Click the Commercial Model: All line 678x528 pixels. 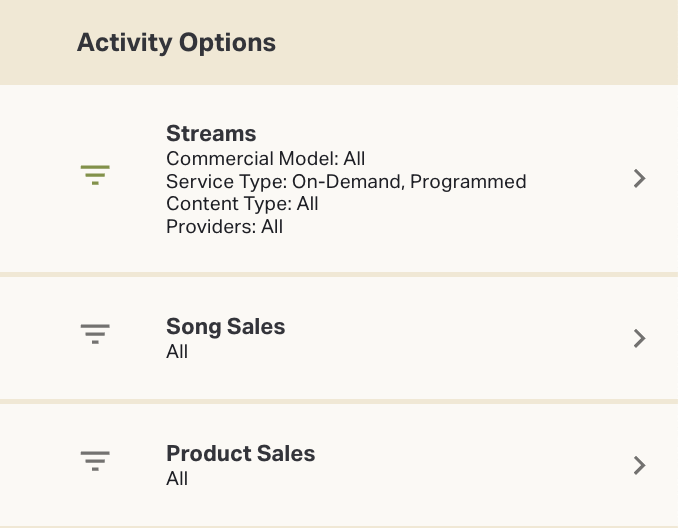pos(265,158)
